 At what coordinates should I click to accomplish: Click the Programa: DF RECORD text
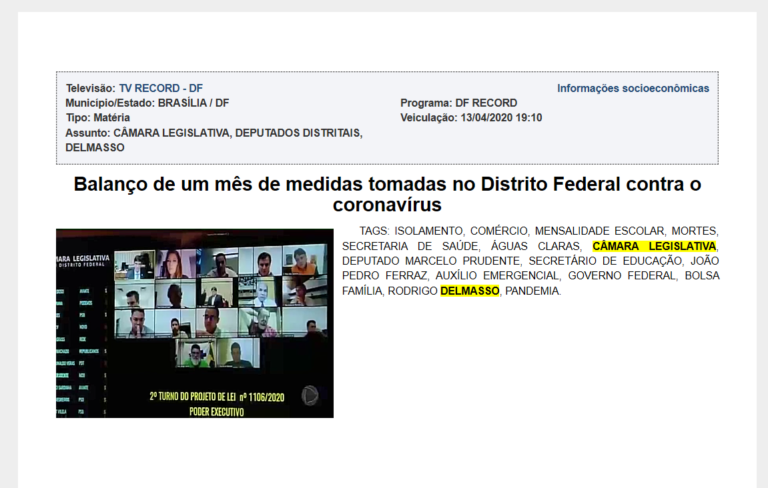(458, 103)
